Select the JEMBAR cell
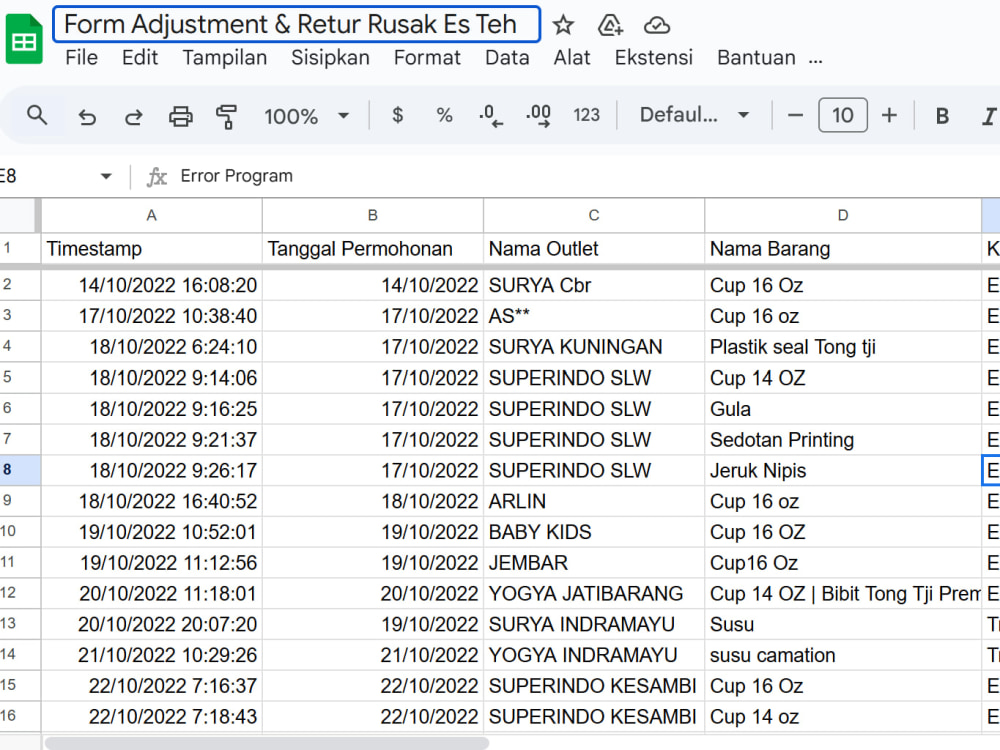The width and height of the screenshot is (1000, 750). 594,562
